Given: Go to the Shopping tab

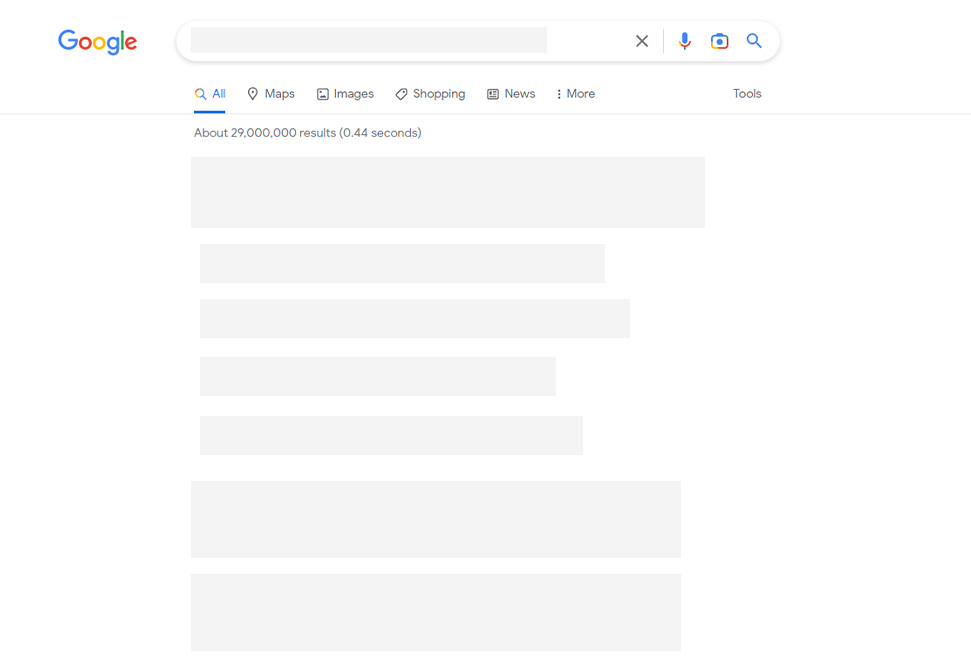Looking at the screenshot, I should pyautogui.click(x=430, y=94).
